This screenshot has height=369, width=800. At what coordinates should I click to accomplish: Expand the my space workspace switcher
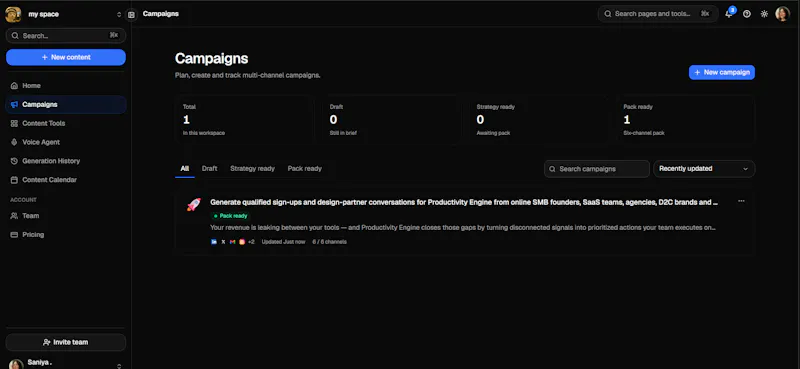tap(119, 14)
